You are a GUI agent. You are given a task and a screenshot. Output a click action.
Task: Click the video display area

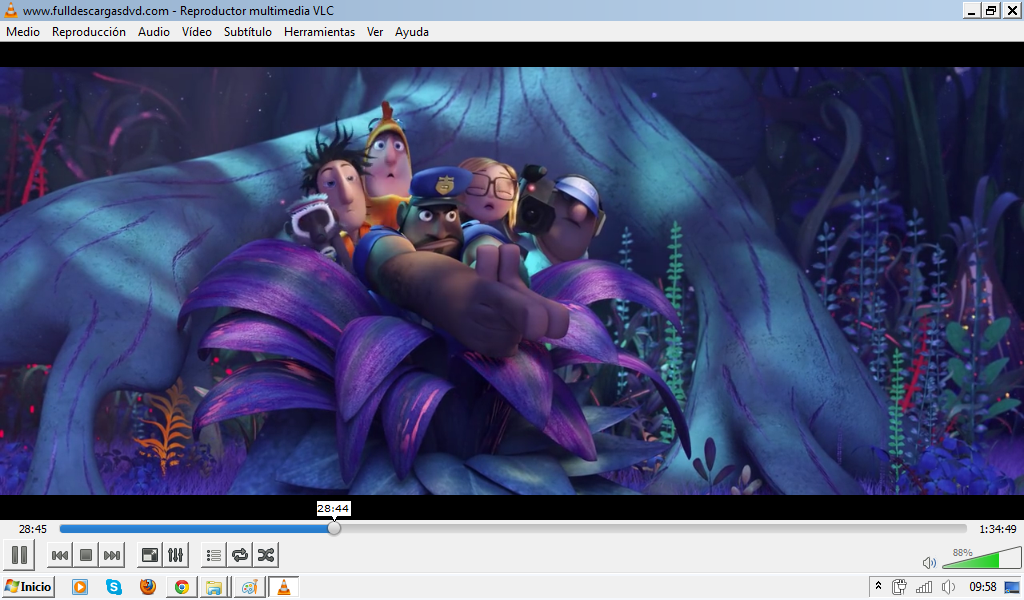(x=512, y=281)
